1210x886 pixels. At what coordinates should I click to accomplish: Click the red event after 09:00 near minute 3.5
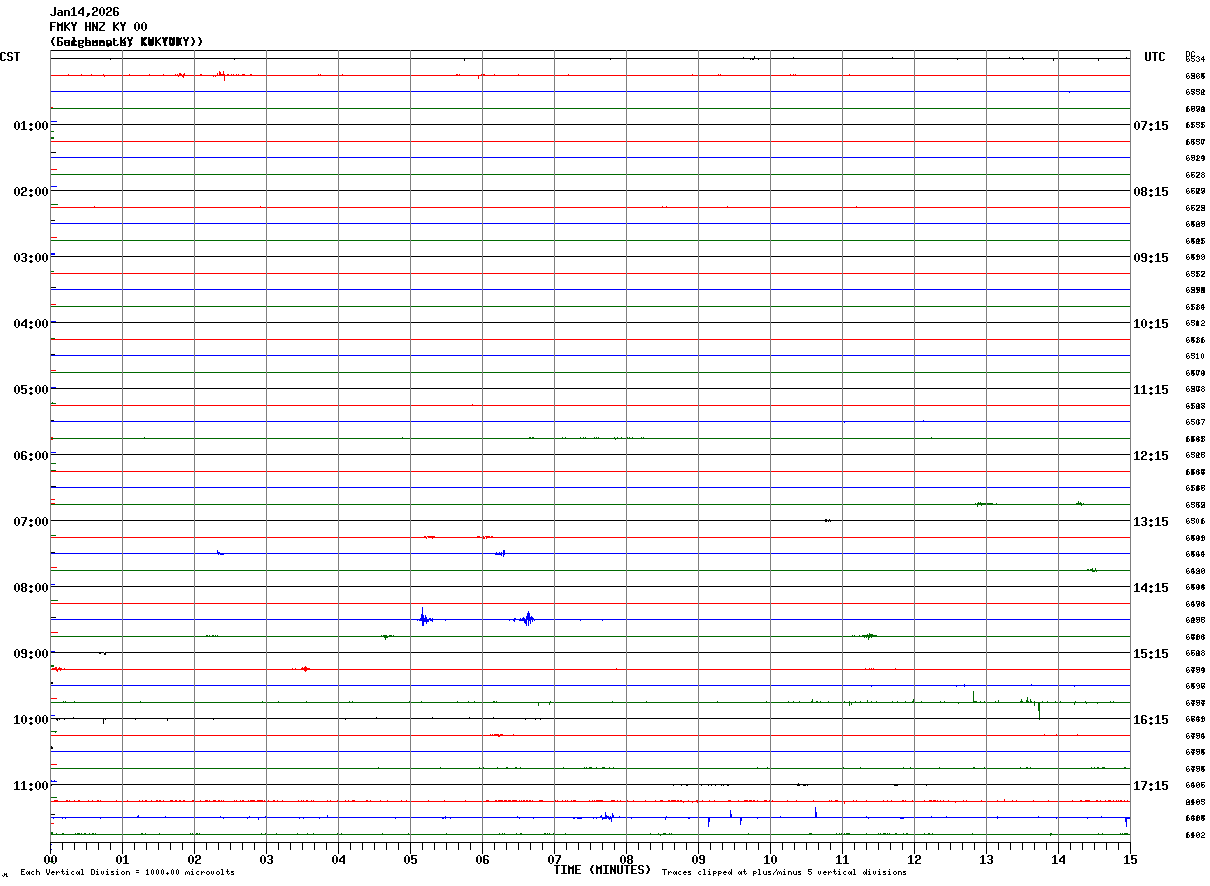pyautogui.click(x=303, y=668)
